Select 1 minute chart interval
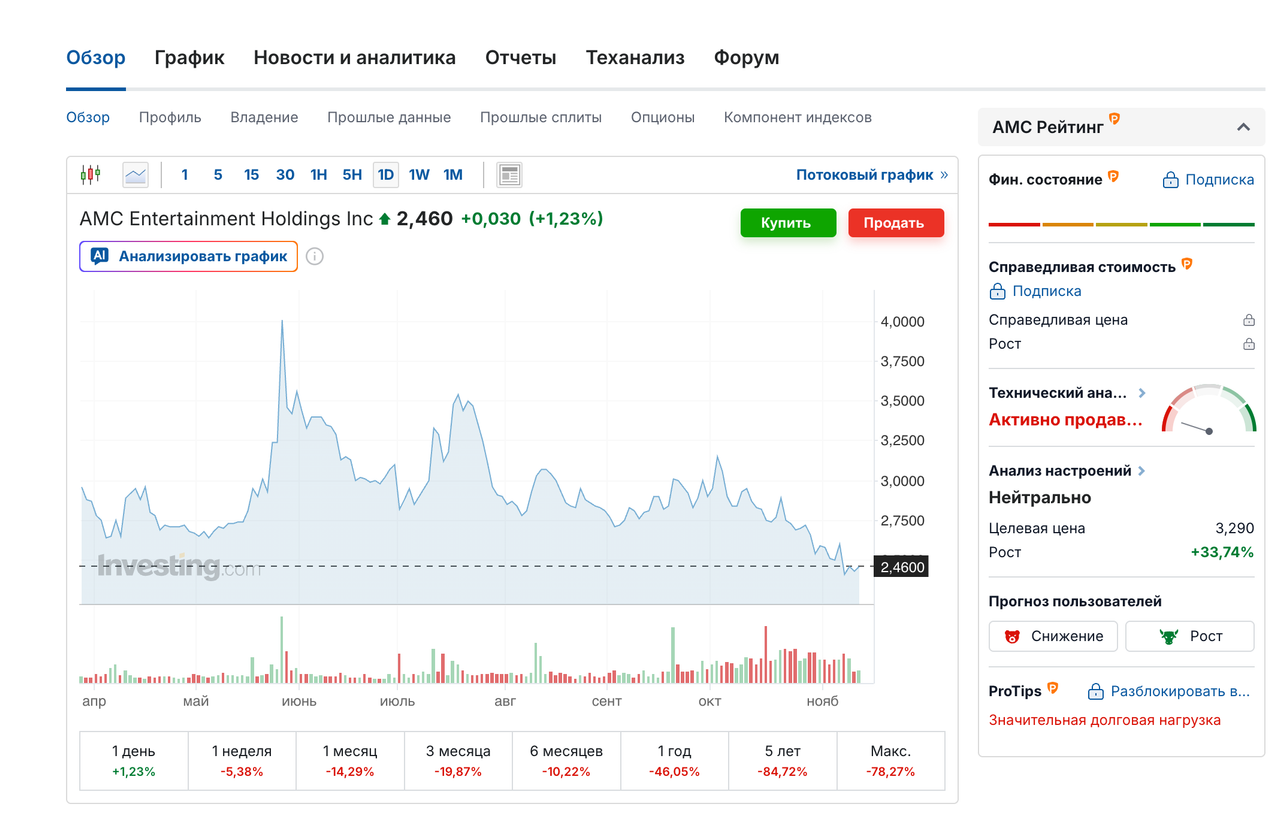Viewport: 1280px width, 816px height. [x=184, y=175]
